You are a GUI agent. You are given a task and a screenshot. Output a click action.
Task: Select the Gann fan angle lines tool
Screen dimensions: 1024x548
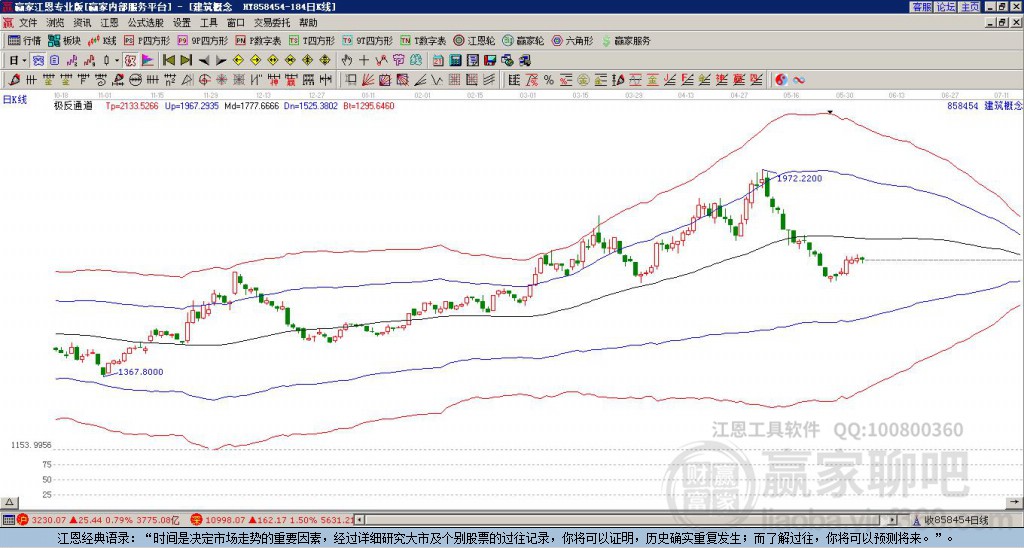click(368, 80)
